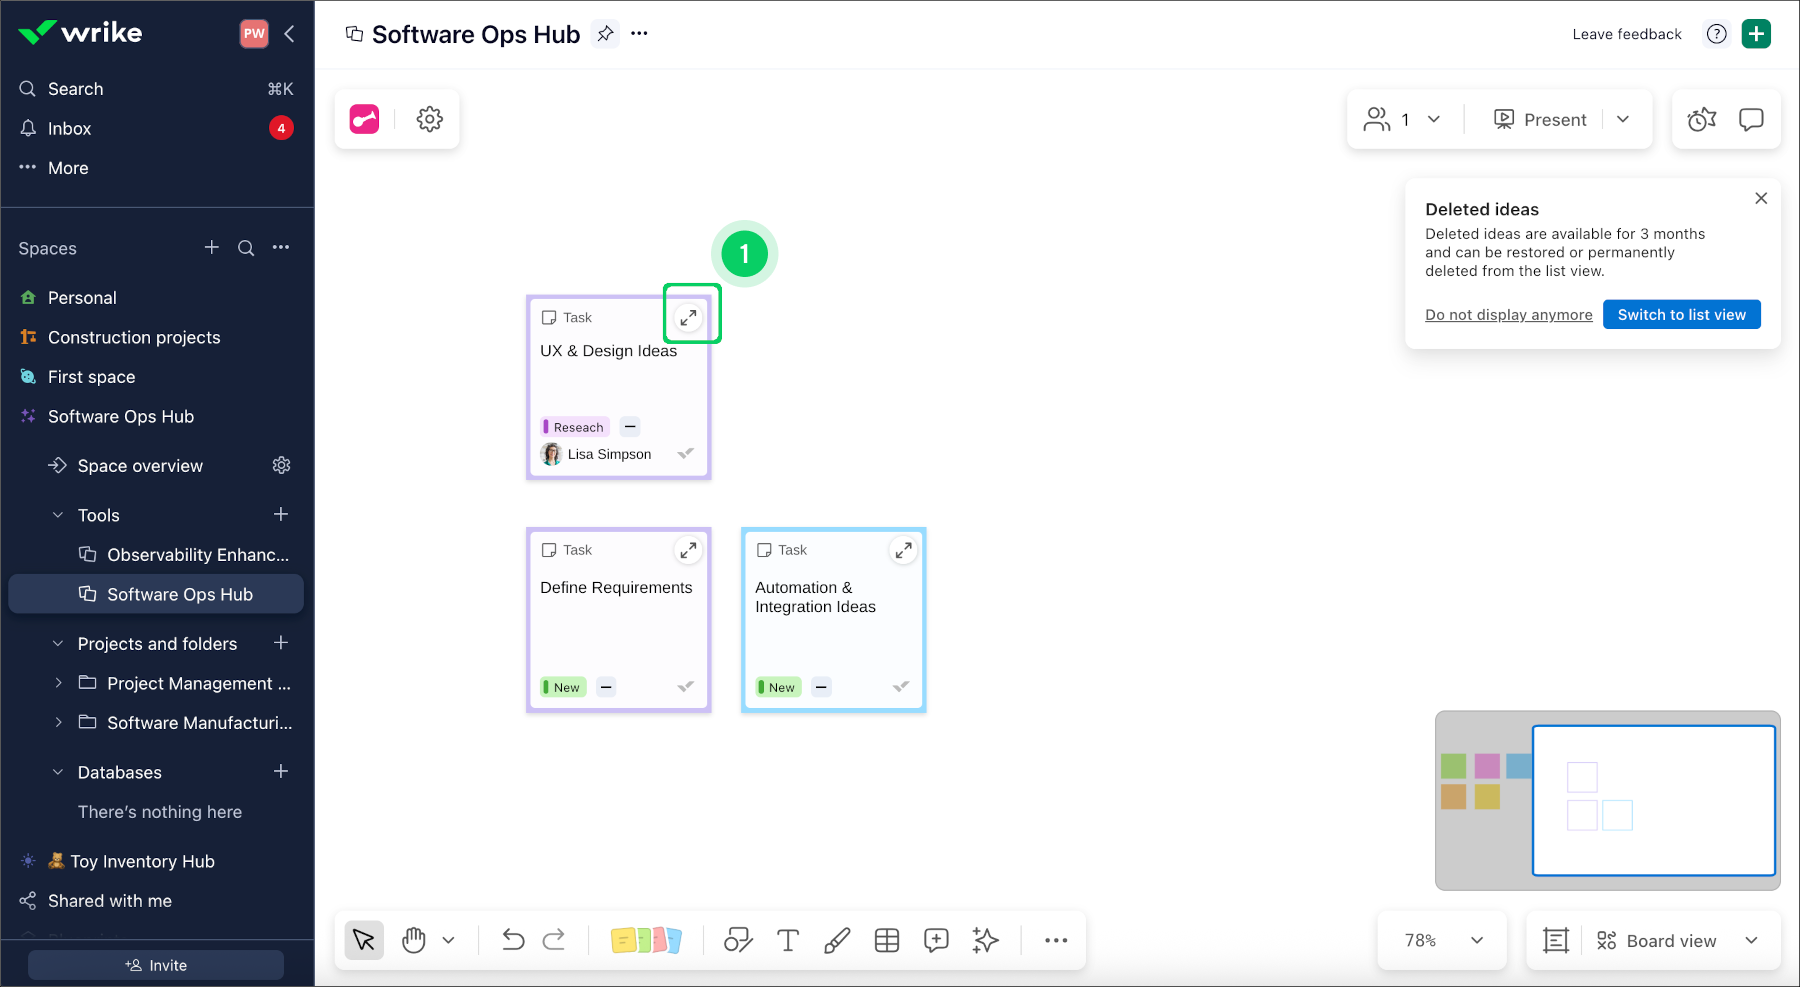Open the 78% zoom level dropdown
This screenshot has height=987, width=1800.
[x=1442, y=941]
